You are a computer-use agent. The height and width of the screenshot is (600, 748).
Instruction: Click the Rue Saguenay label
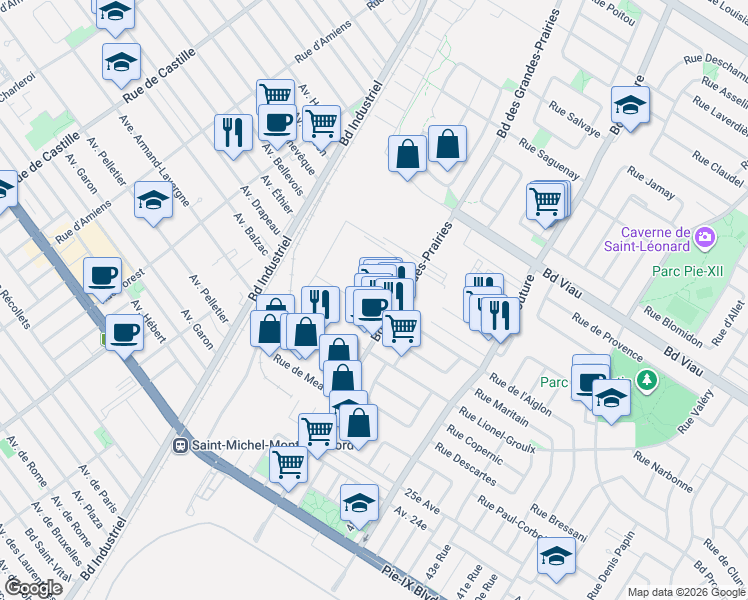[549, 159]
